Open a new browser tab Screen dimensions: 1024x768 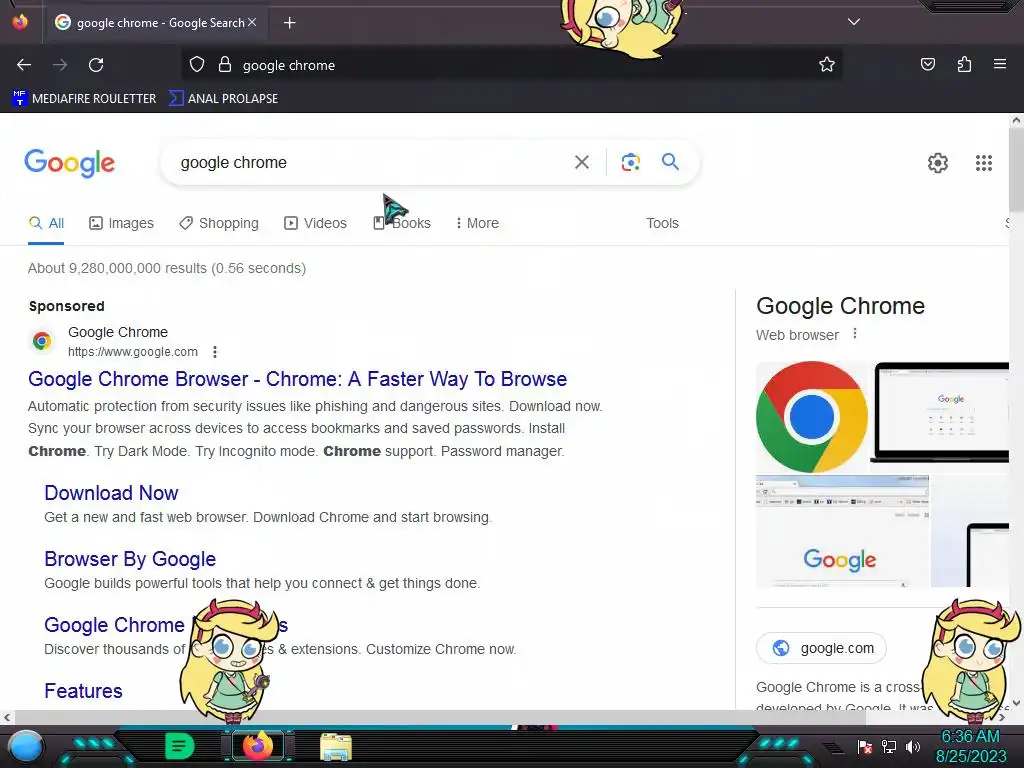(x=289, y=23)
